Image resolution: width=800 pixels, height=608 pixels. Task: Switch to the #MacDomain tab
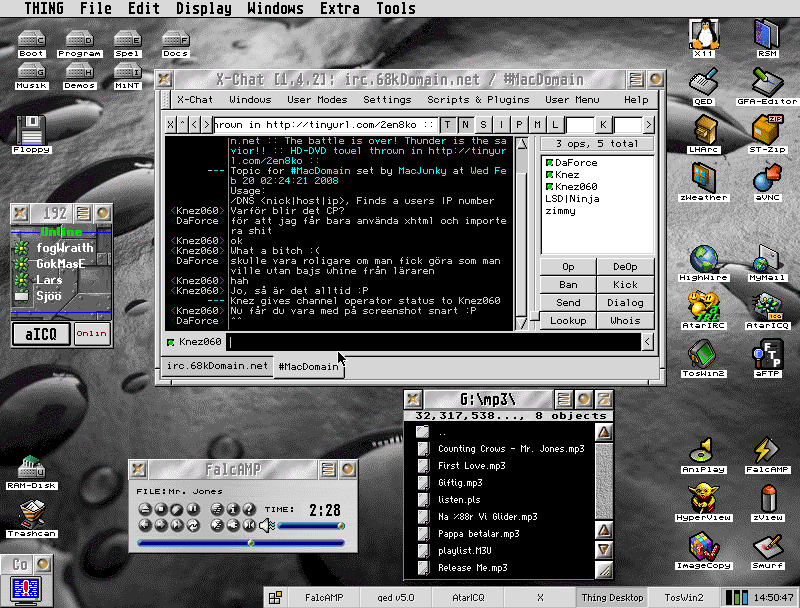point(308,367)
